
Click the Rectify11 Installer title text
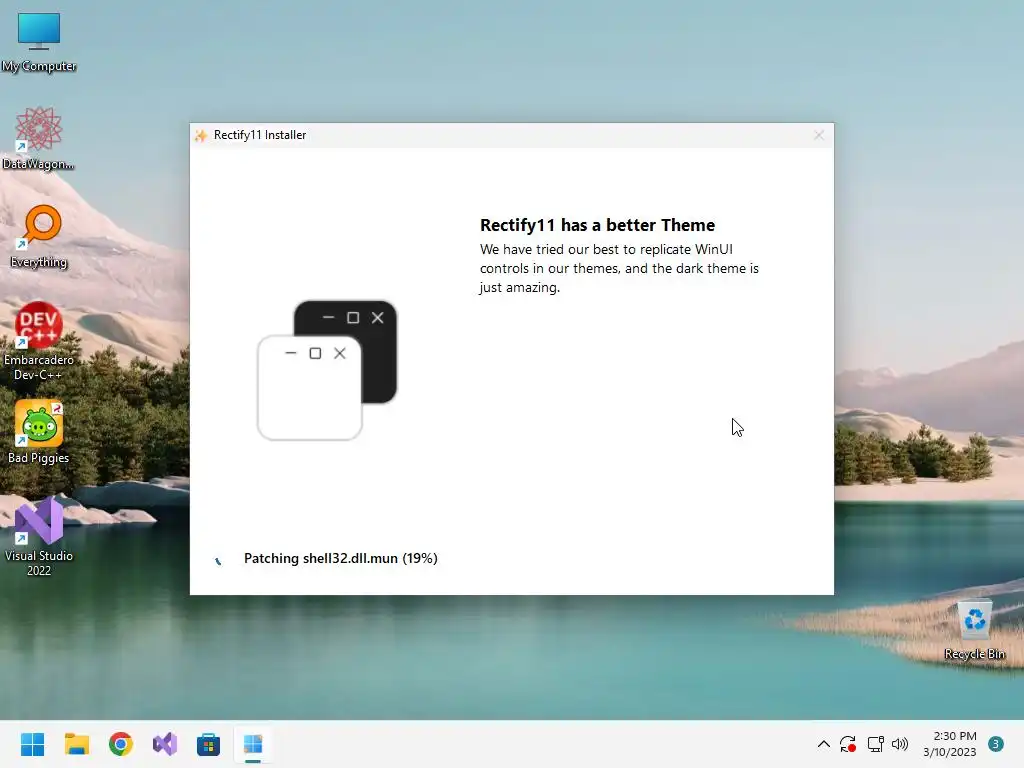[260, 135]
